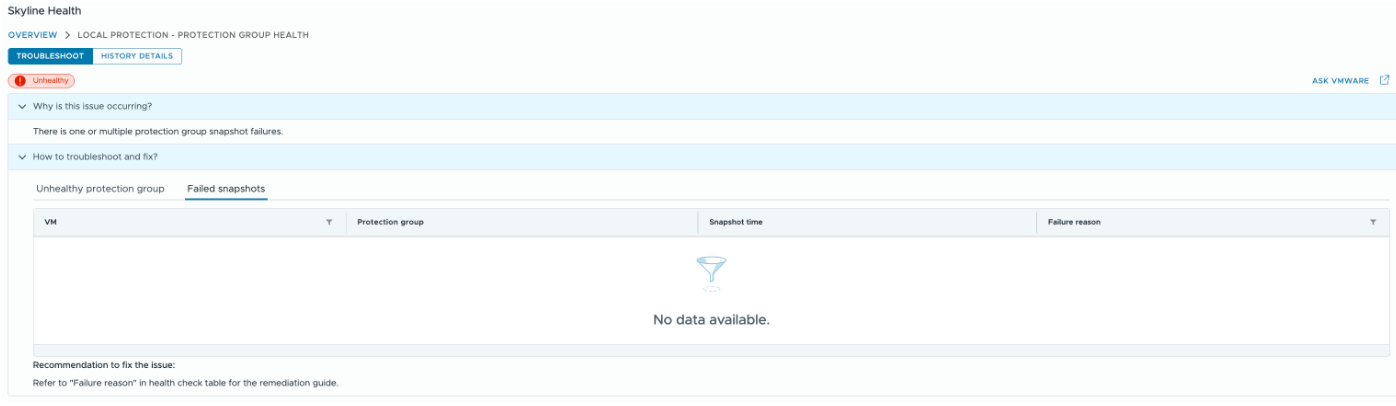
Task: Collapse the "Why is this issue occurring?" section
Action: (x=22, y=106)
